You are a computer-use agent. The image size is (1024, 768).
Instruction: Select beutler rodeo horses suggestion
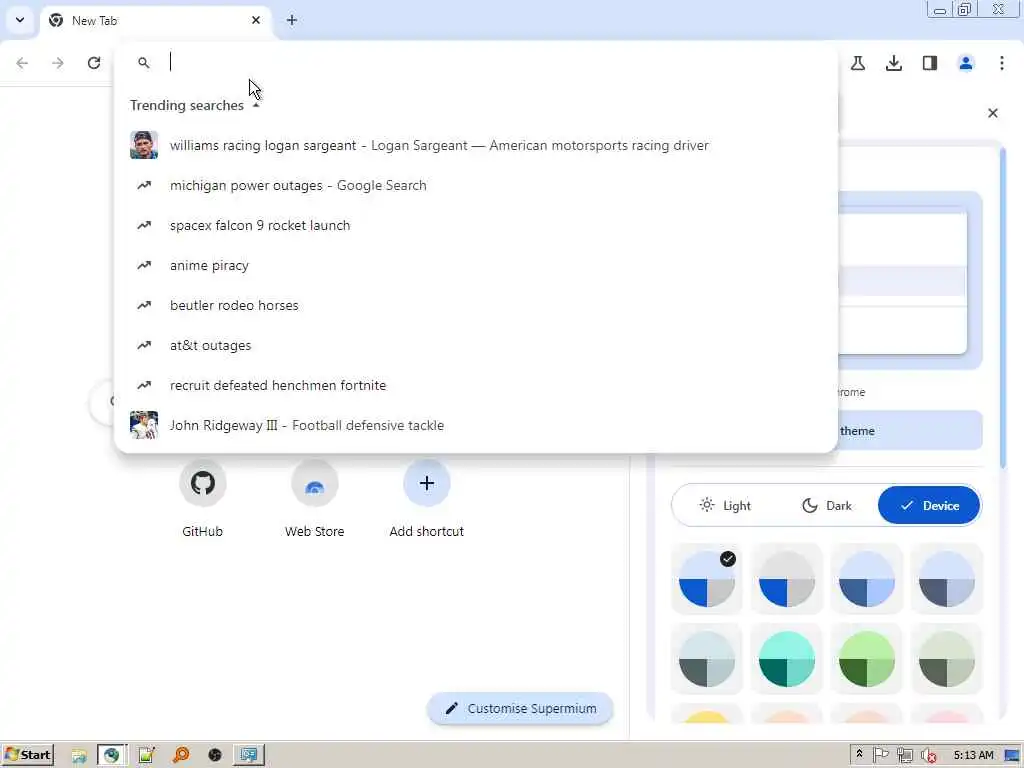coord(475,305)
